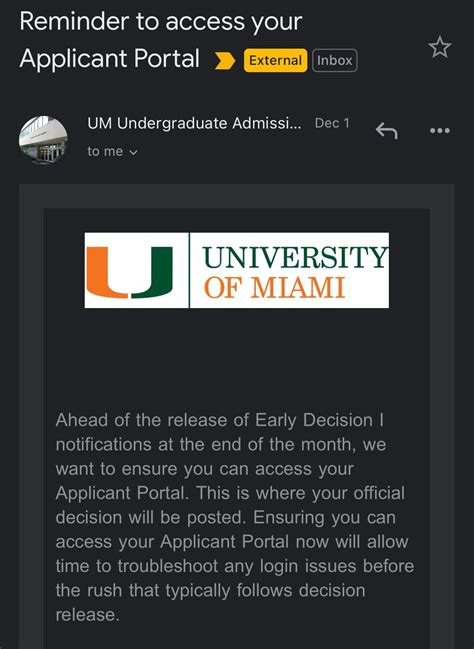Toggle the yellow importance marker
This screenshot has height=649, width=474.
coord(225,61)
